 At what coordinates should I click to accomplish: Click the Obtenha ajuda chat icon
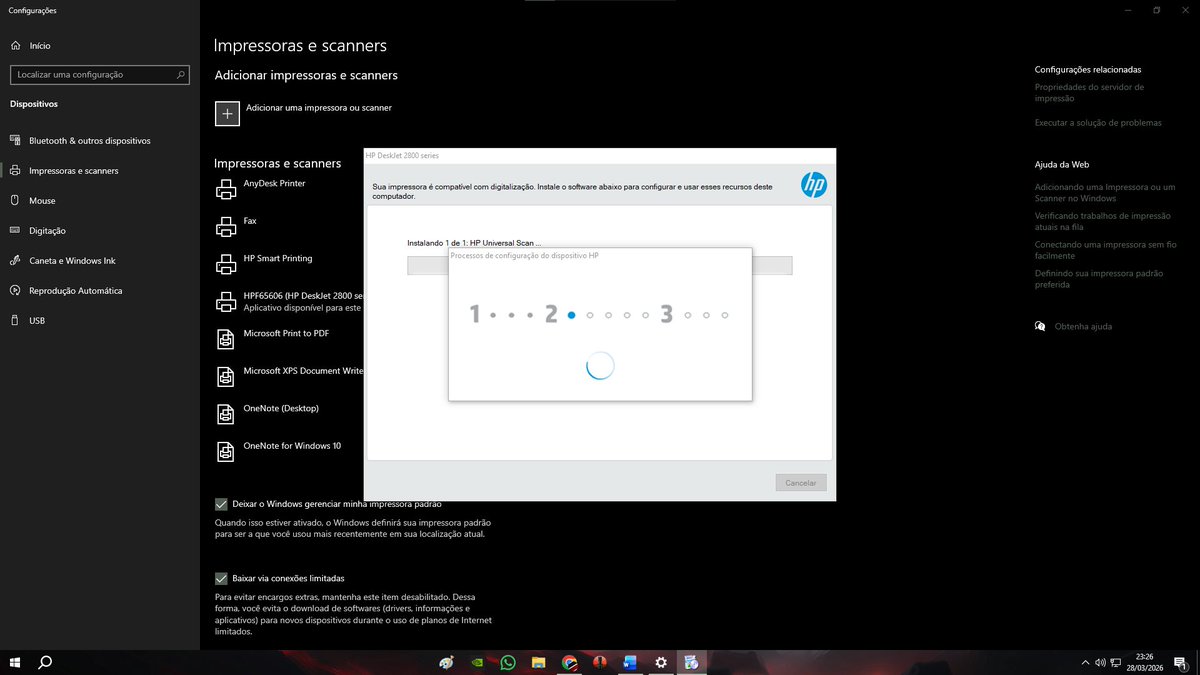coord(1040,326)
